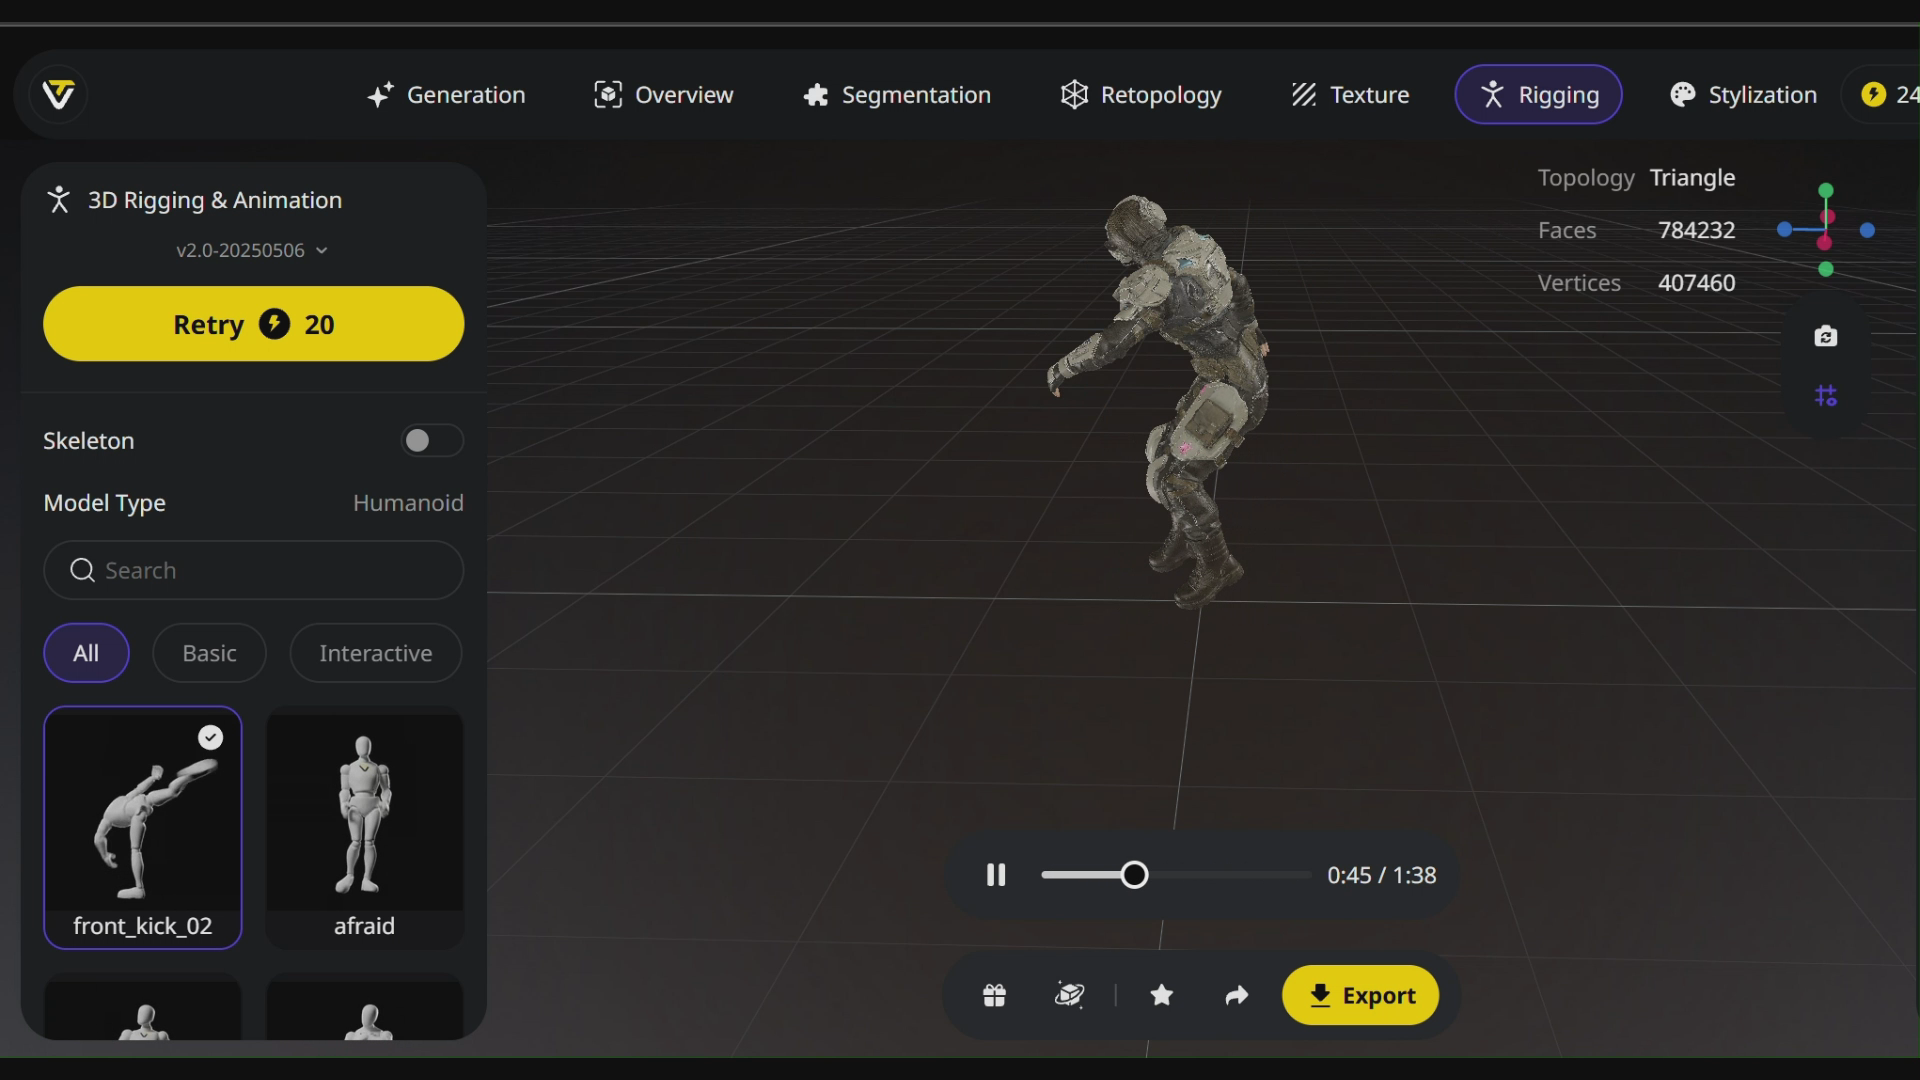Select the Interactive filter chip
The height and width of the screenshot is (1080, 1920).
pos(376,653)
